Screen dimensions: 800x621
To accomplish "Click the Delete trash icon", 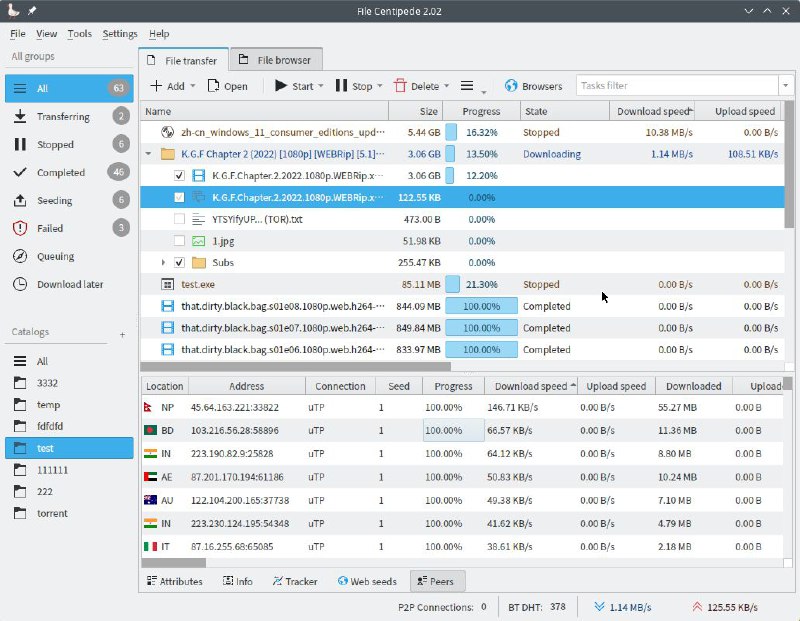I will (401, 86).
